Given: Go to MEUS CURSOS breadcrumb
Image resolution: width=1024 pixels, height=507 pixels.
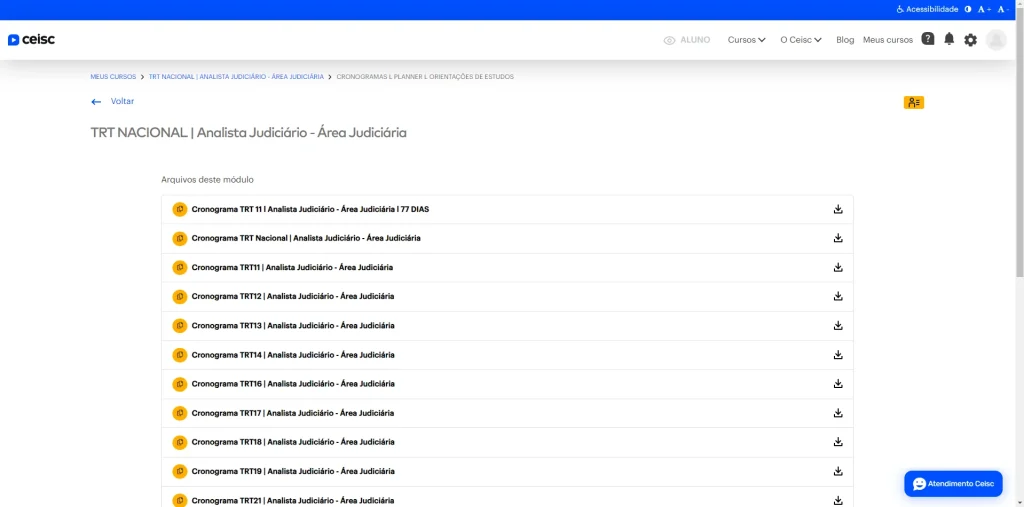Looking at the screenshot, I should point(113,76).
